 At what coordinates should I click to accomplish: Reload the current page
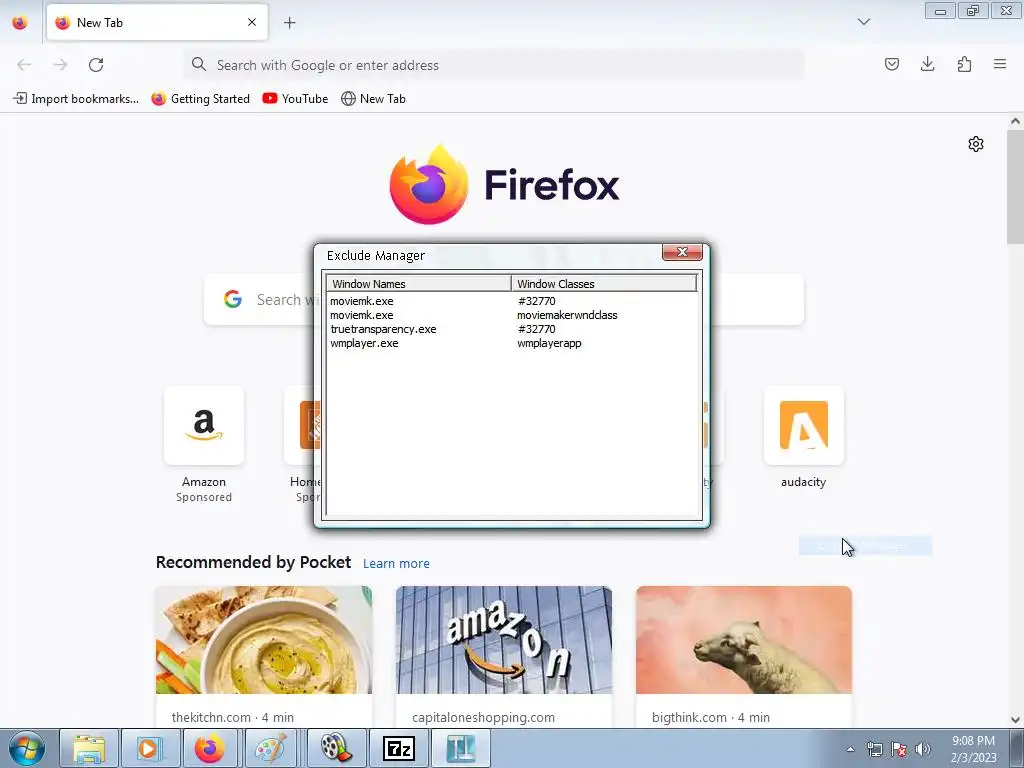(96, 65)
